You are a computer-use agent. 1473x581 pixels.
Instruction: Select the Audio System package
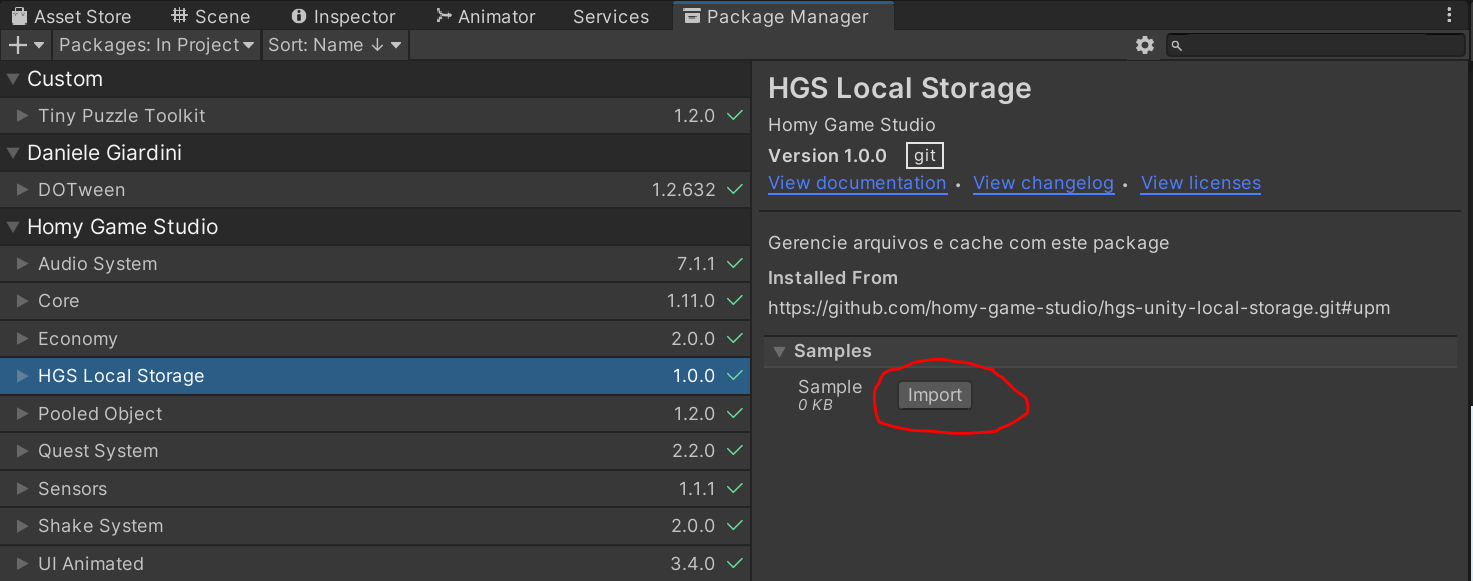[x=375, y=264]
